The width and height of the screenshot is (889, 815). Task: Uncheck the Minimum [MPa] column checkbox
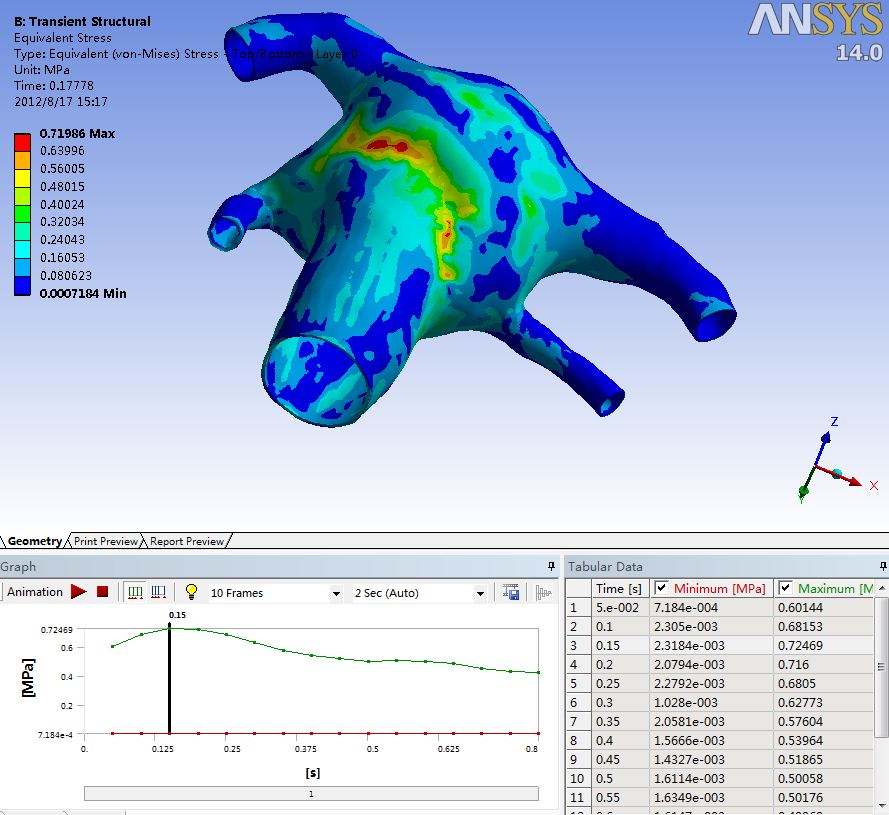661,588
